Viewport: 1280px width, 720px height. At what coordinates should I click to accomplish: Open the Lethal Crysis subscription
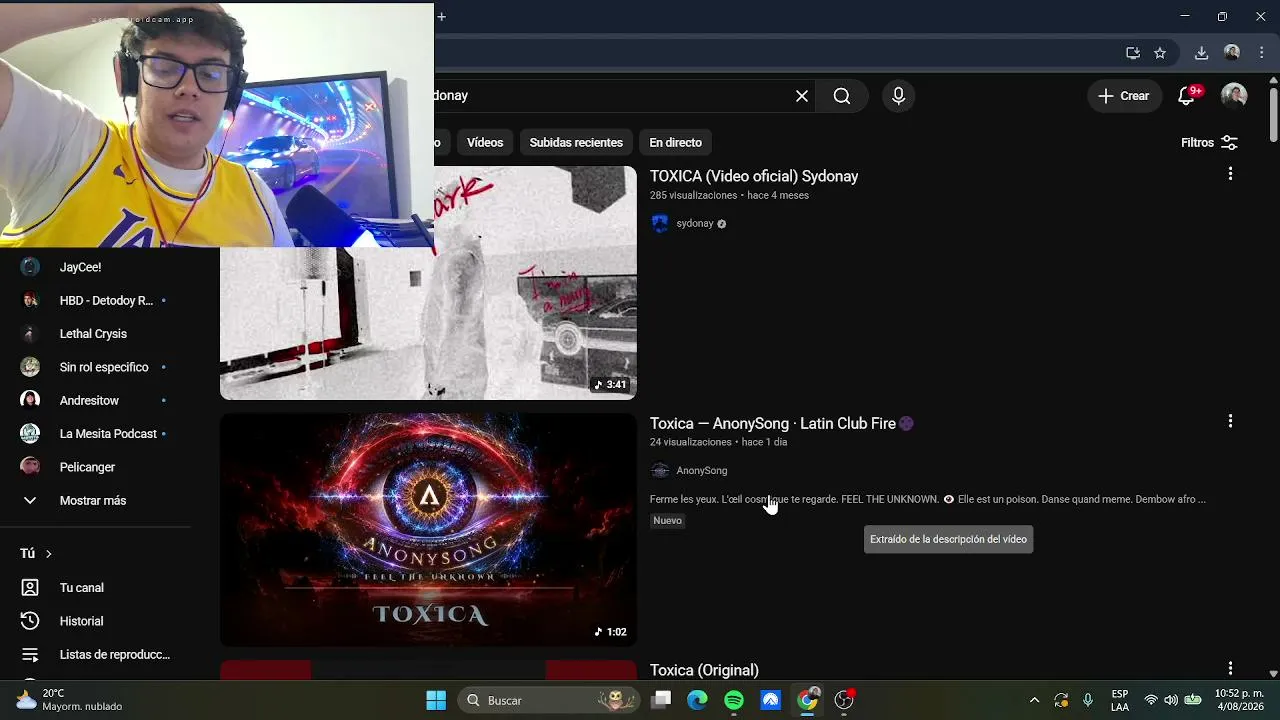(x=95, y=334)
